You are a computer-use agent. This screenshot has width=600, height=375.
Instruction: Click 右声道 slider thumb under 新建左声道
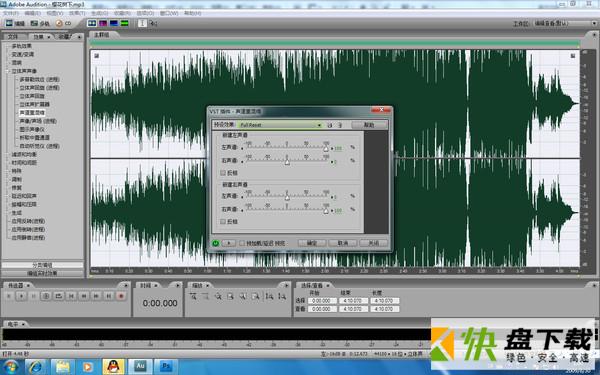pyautogui.click(x=287, y=162)
